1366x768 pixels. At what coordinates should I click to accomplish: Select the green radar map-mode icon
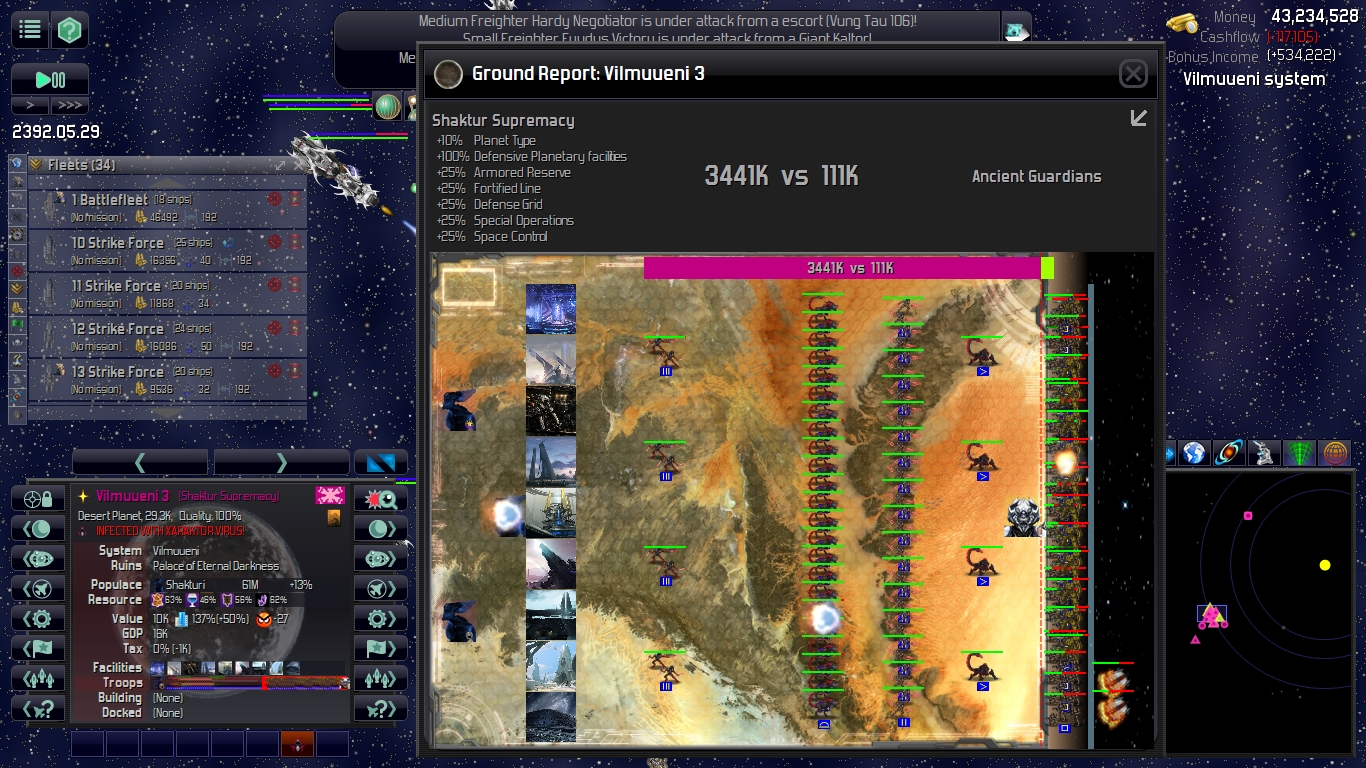pyautogui.click(x=1299, y=453)
